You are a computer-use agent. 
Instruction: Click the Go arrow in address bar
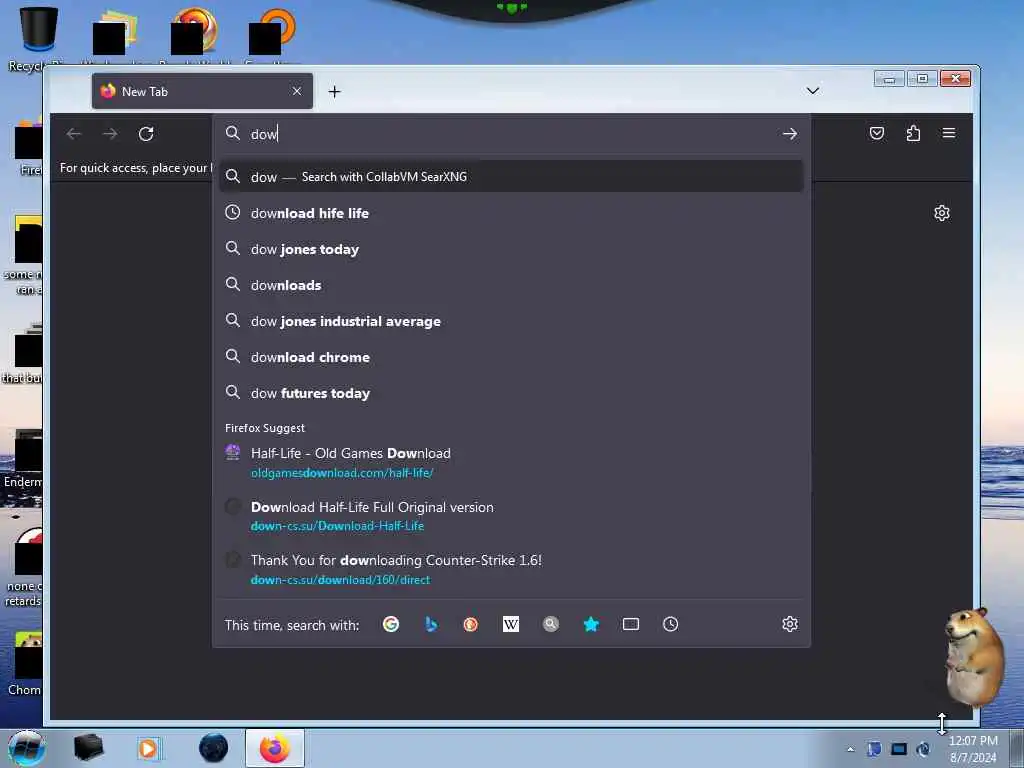pos(790,134)
